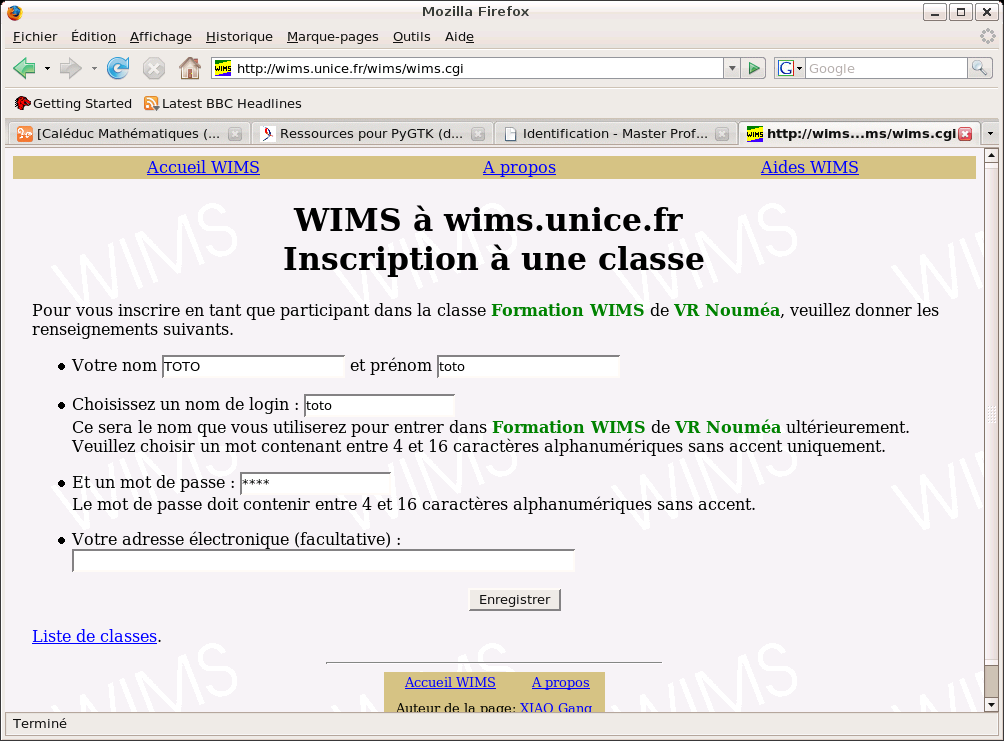Open the Aide menu
This screenshot has width=1004, height=741.
(x=460, y=37)
